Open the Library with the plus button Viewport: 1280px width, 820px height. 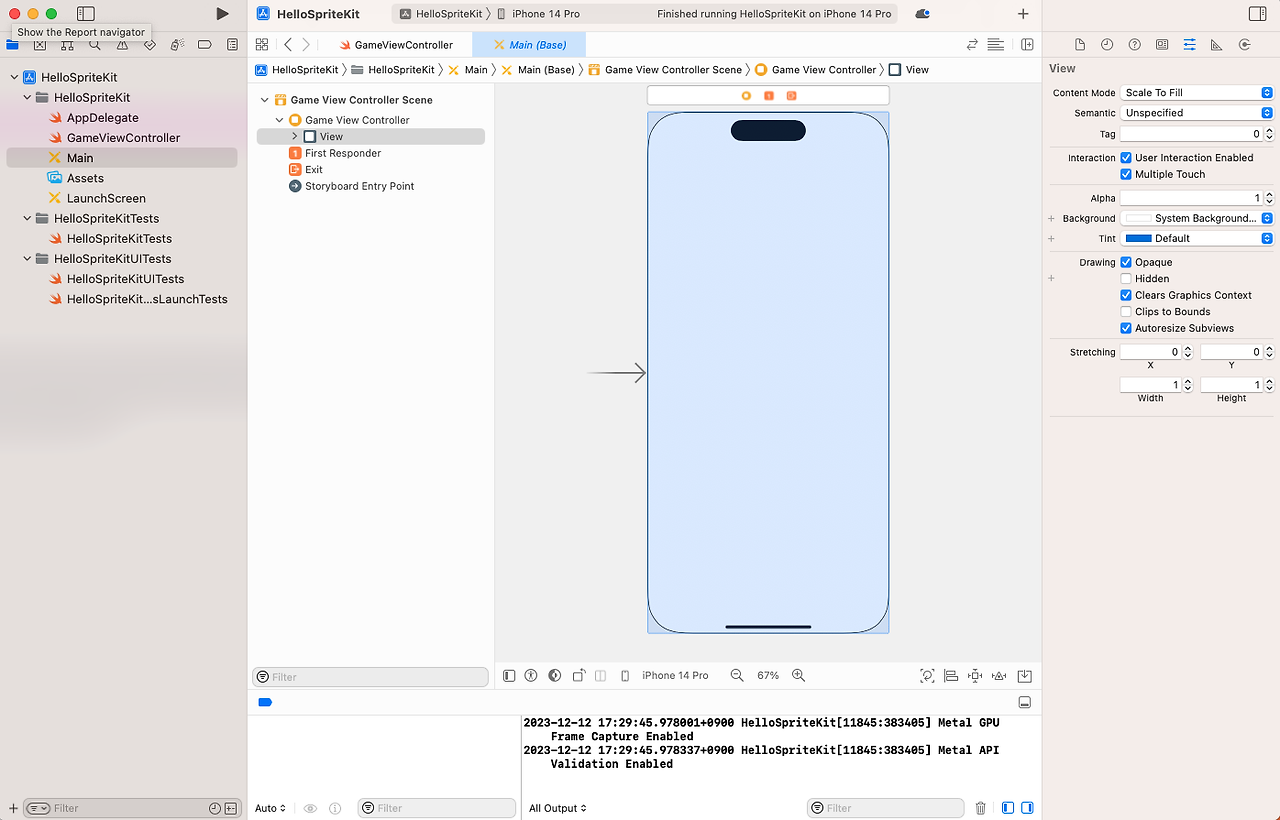[1022, 14]
